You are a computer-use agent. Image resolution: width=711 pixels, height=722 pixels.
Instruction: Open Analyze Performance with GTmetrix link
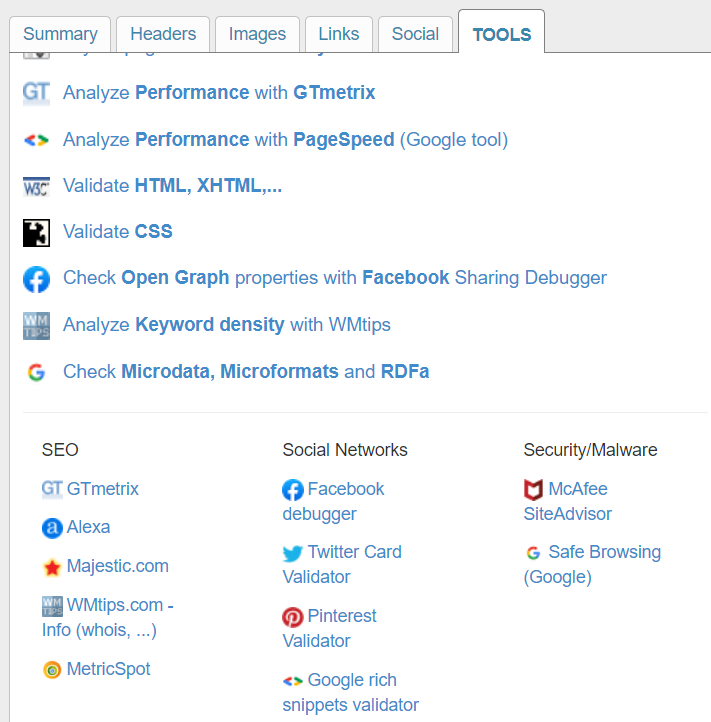219,93
